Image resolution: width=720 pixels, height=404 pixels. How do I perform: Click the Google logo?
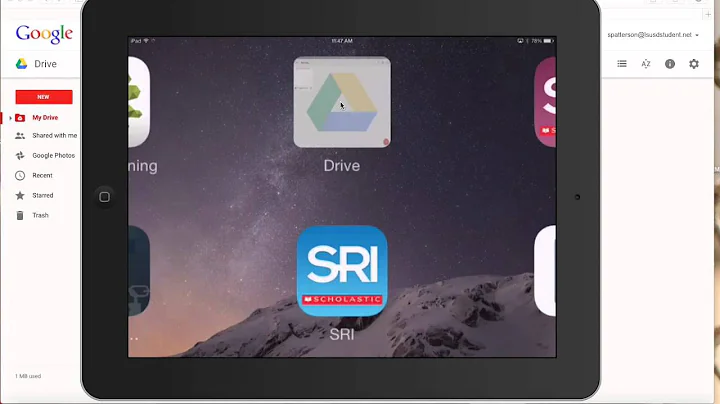coord(44,34)
